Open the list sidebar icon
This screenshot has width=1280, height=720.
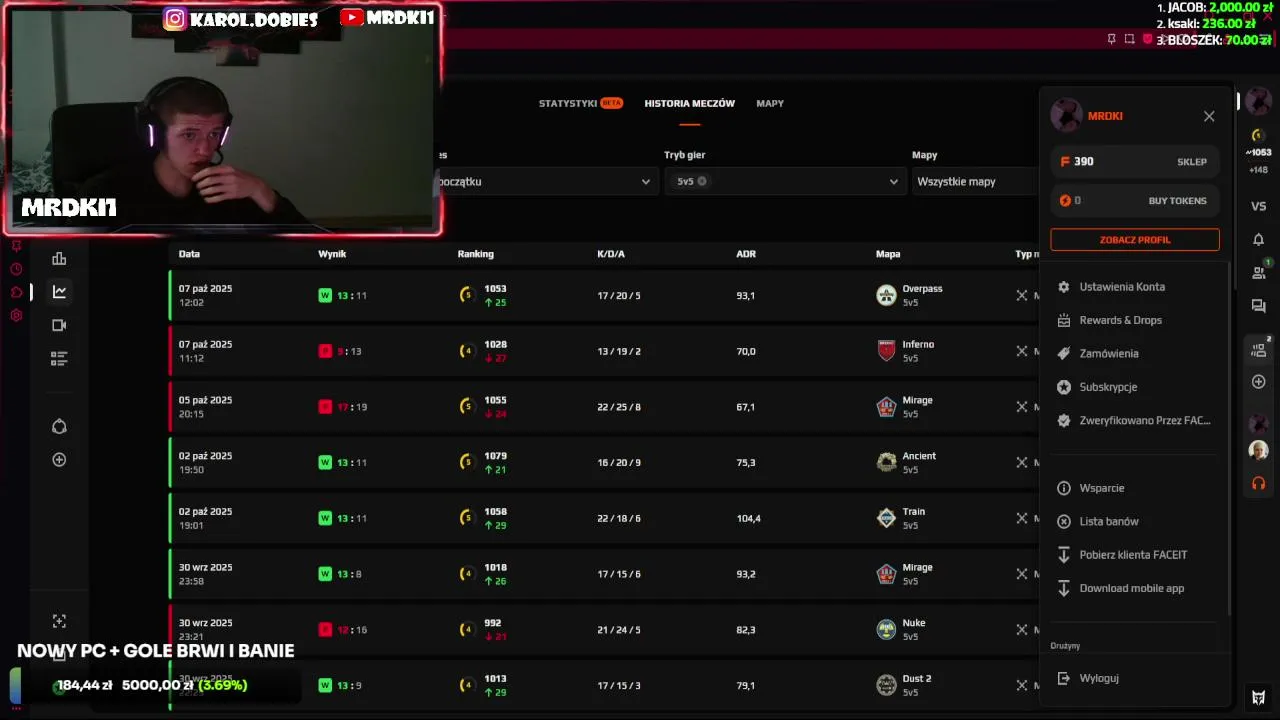[x=59, y=358]
